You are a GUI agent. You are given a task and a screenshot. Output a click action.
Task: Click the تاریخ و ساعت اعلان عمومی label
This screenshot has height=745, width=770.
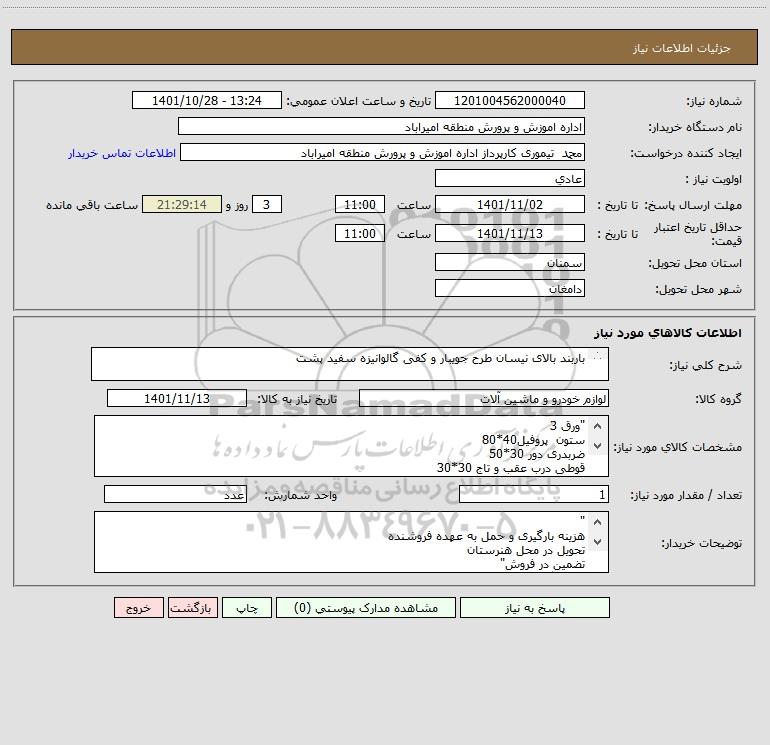[359, 101]
